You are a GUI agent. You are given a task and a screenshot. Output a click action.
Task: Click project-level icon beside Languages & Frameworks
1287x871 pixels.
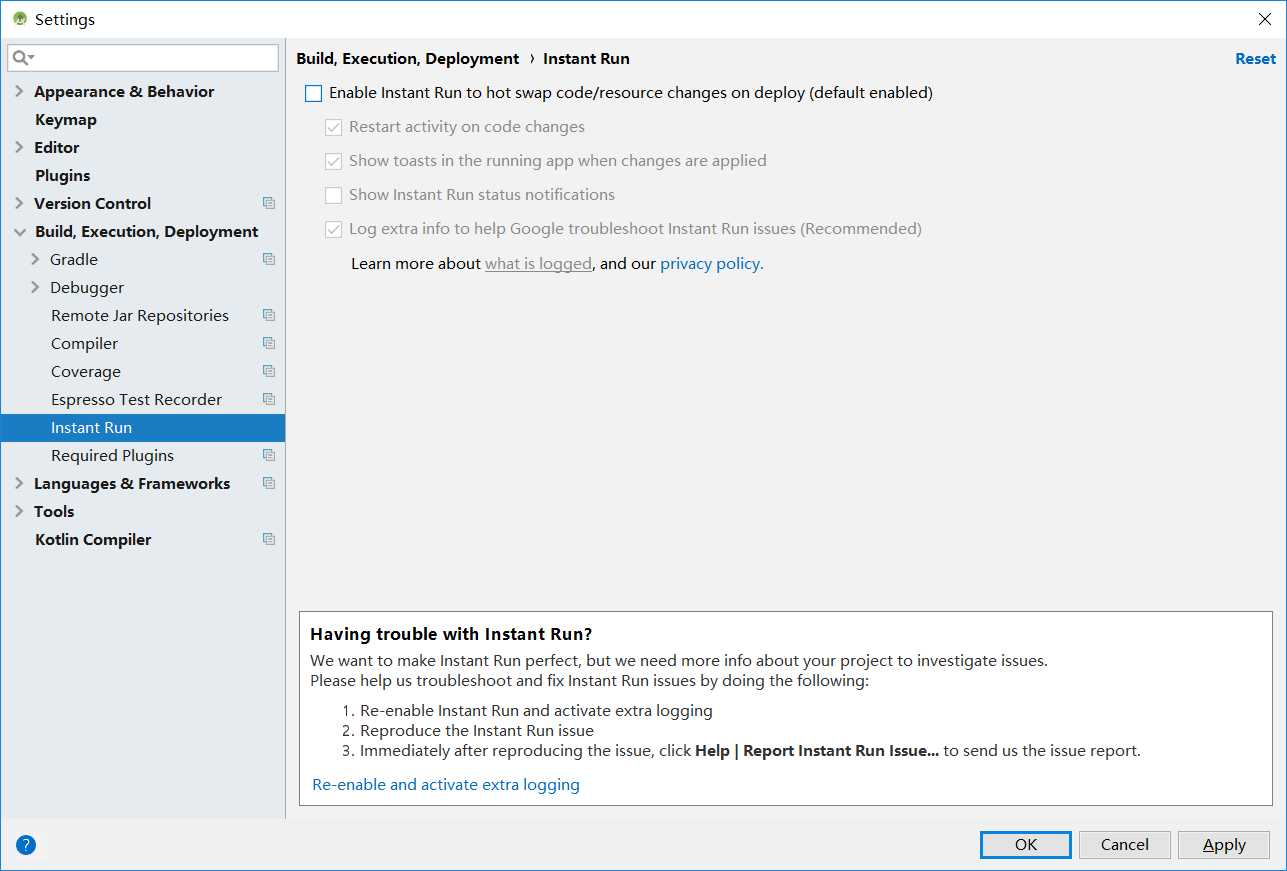[x=268, y=483]
